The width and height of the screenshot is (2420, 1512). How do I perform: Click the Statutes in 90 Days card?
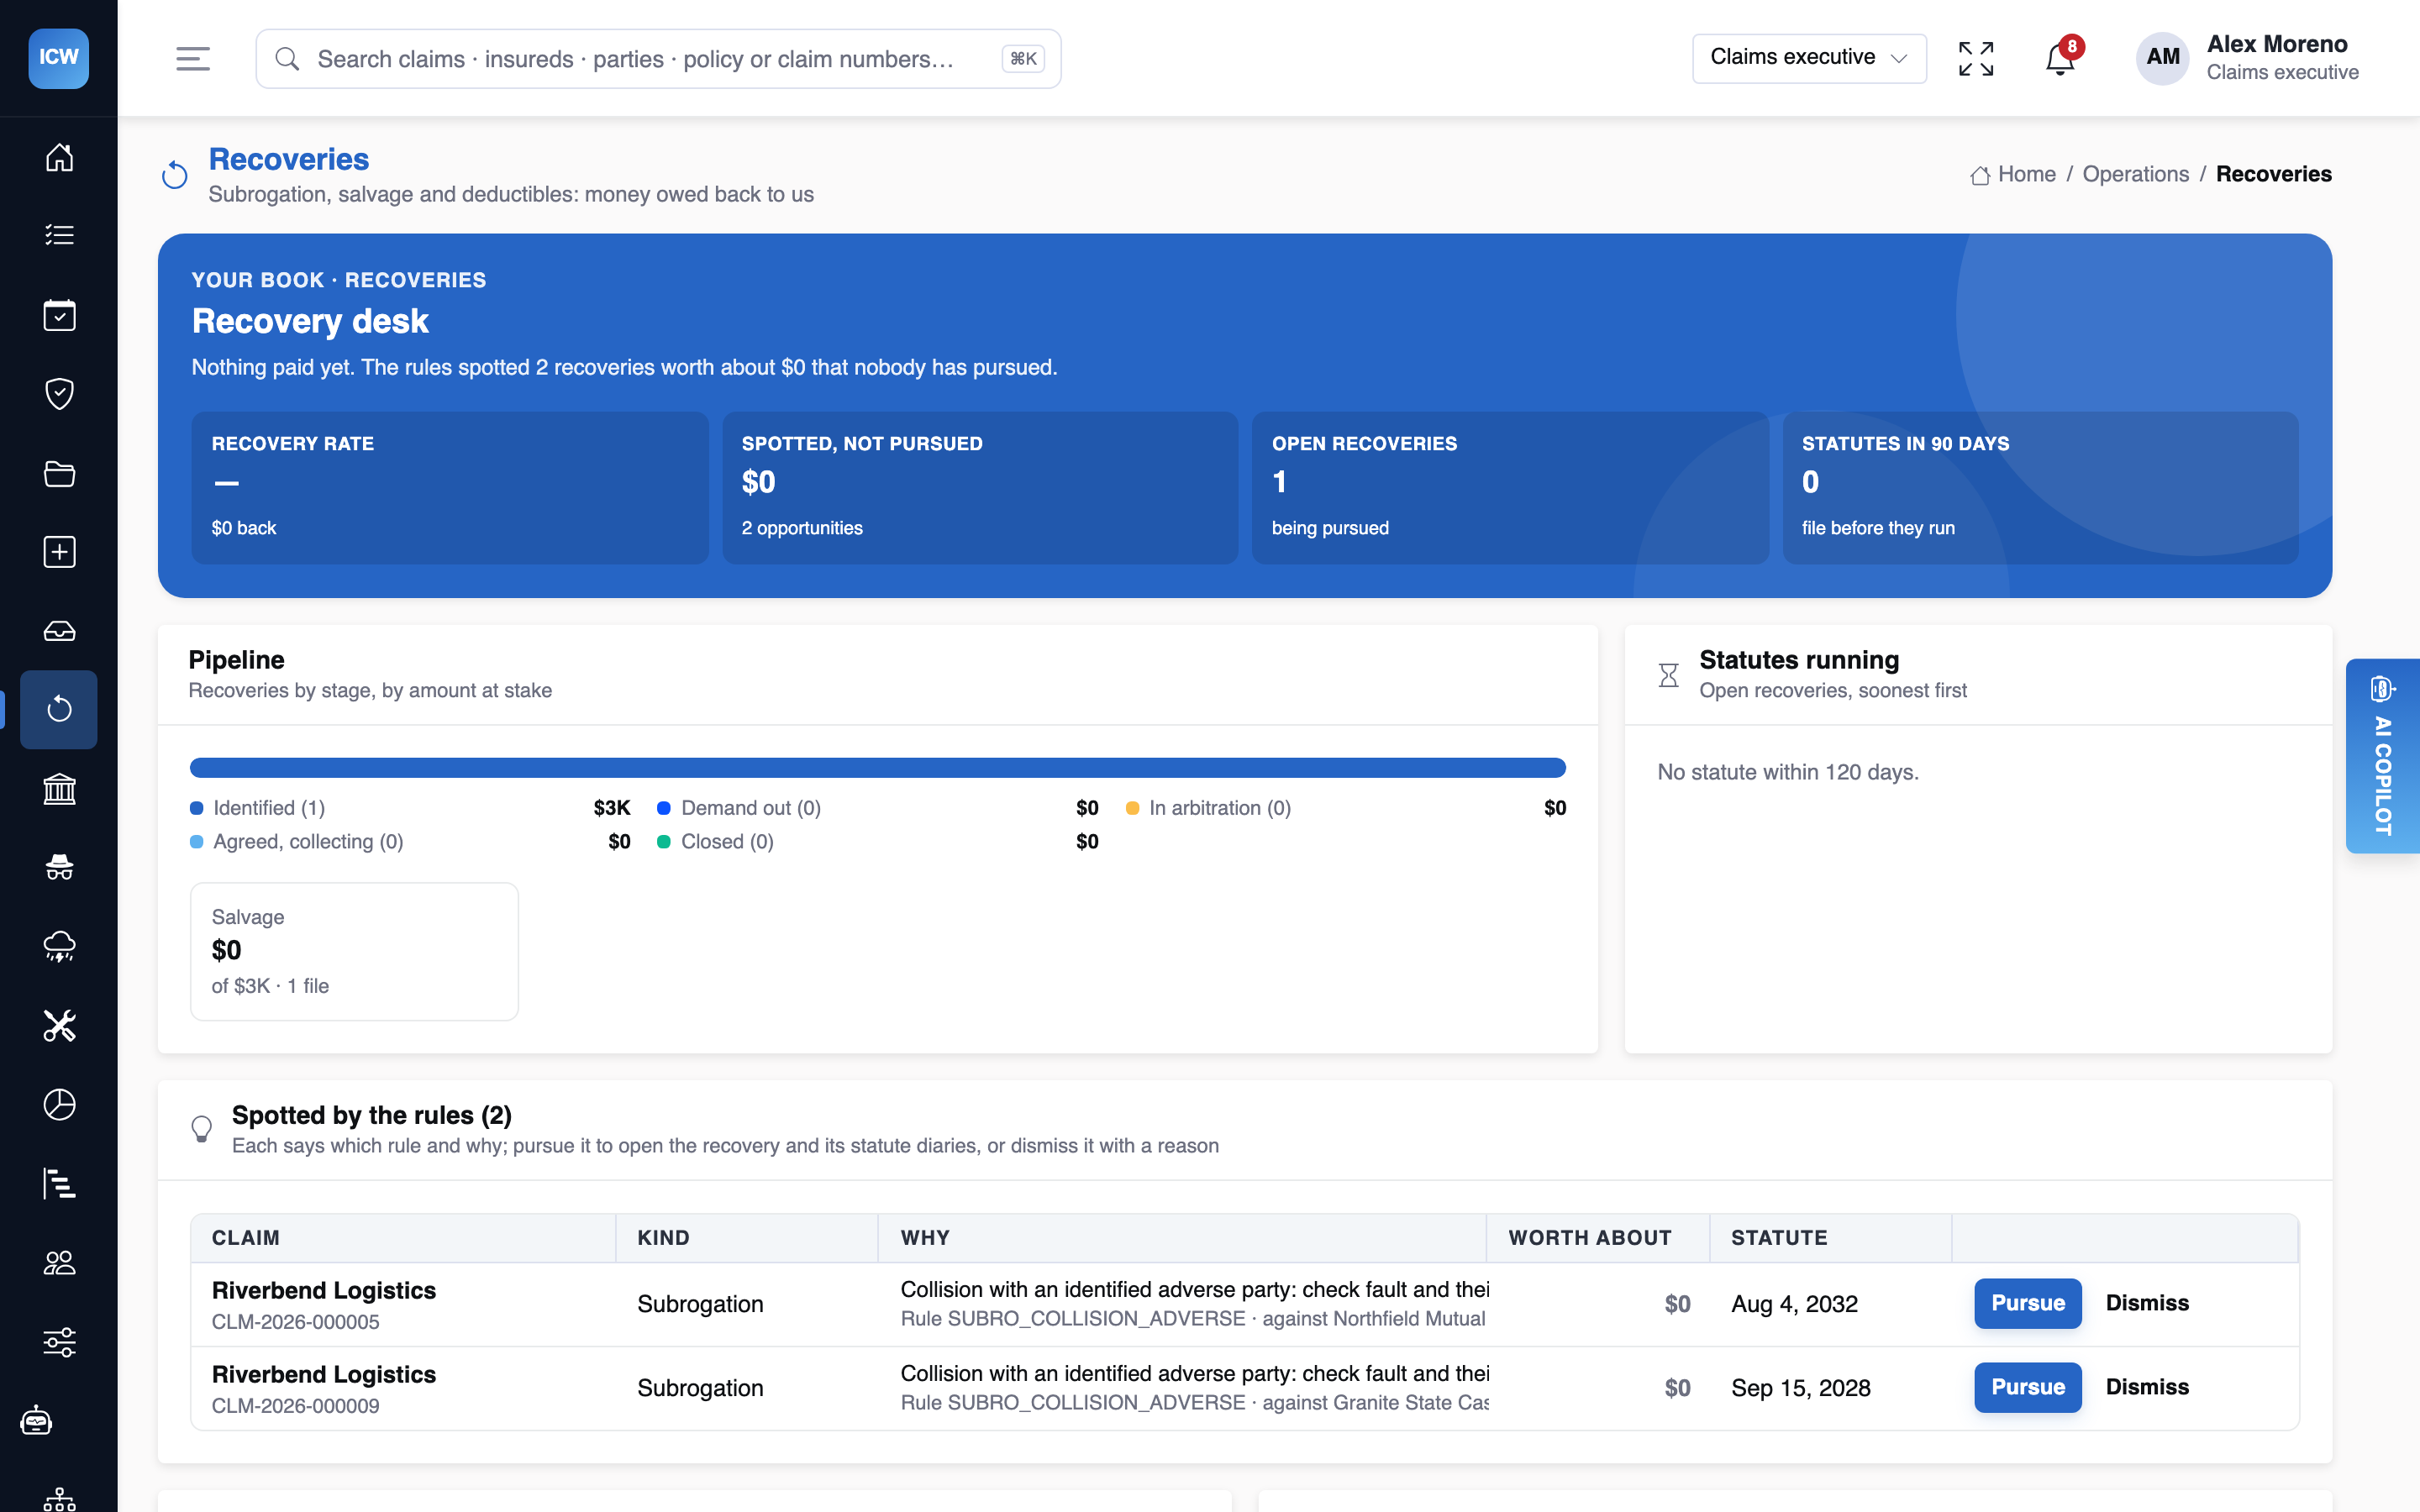pos(2040,488)
